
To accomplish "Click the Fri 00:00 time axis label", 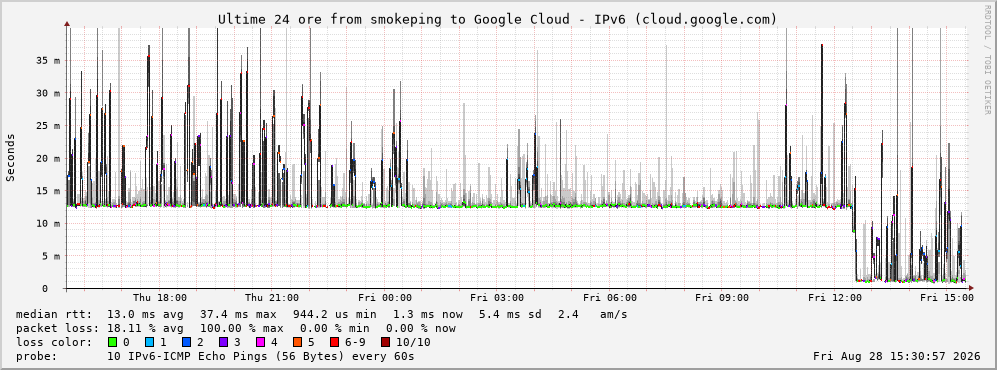I will coord(385,298).
